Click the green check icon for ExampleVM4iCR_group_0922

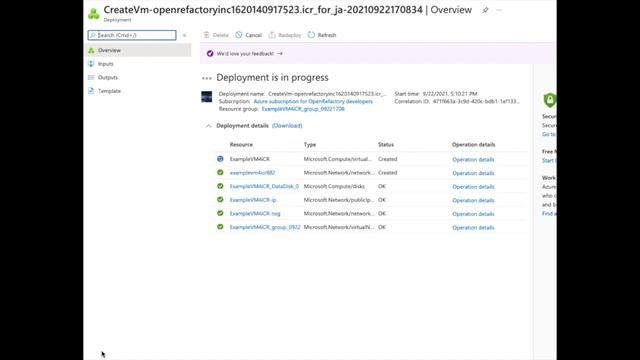coord(220,227)
